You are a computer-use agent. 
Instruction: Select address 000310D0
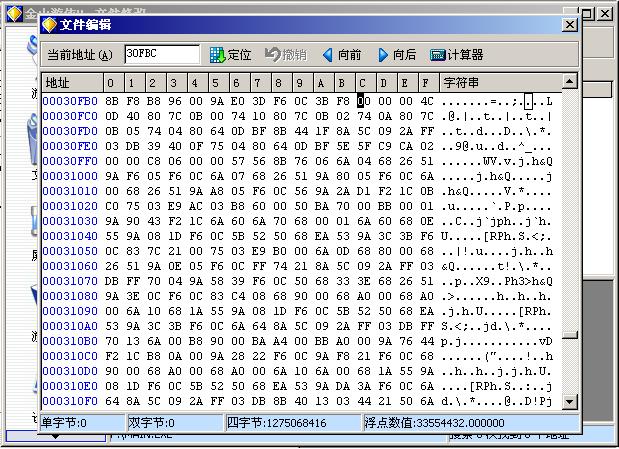(70, 371)
